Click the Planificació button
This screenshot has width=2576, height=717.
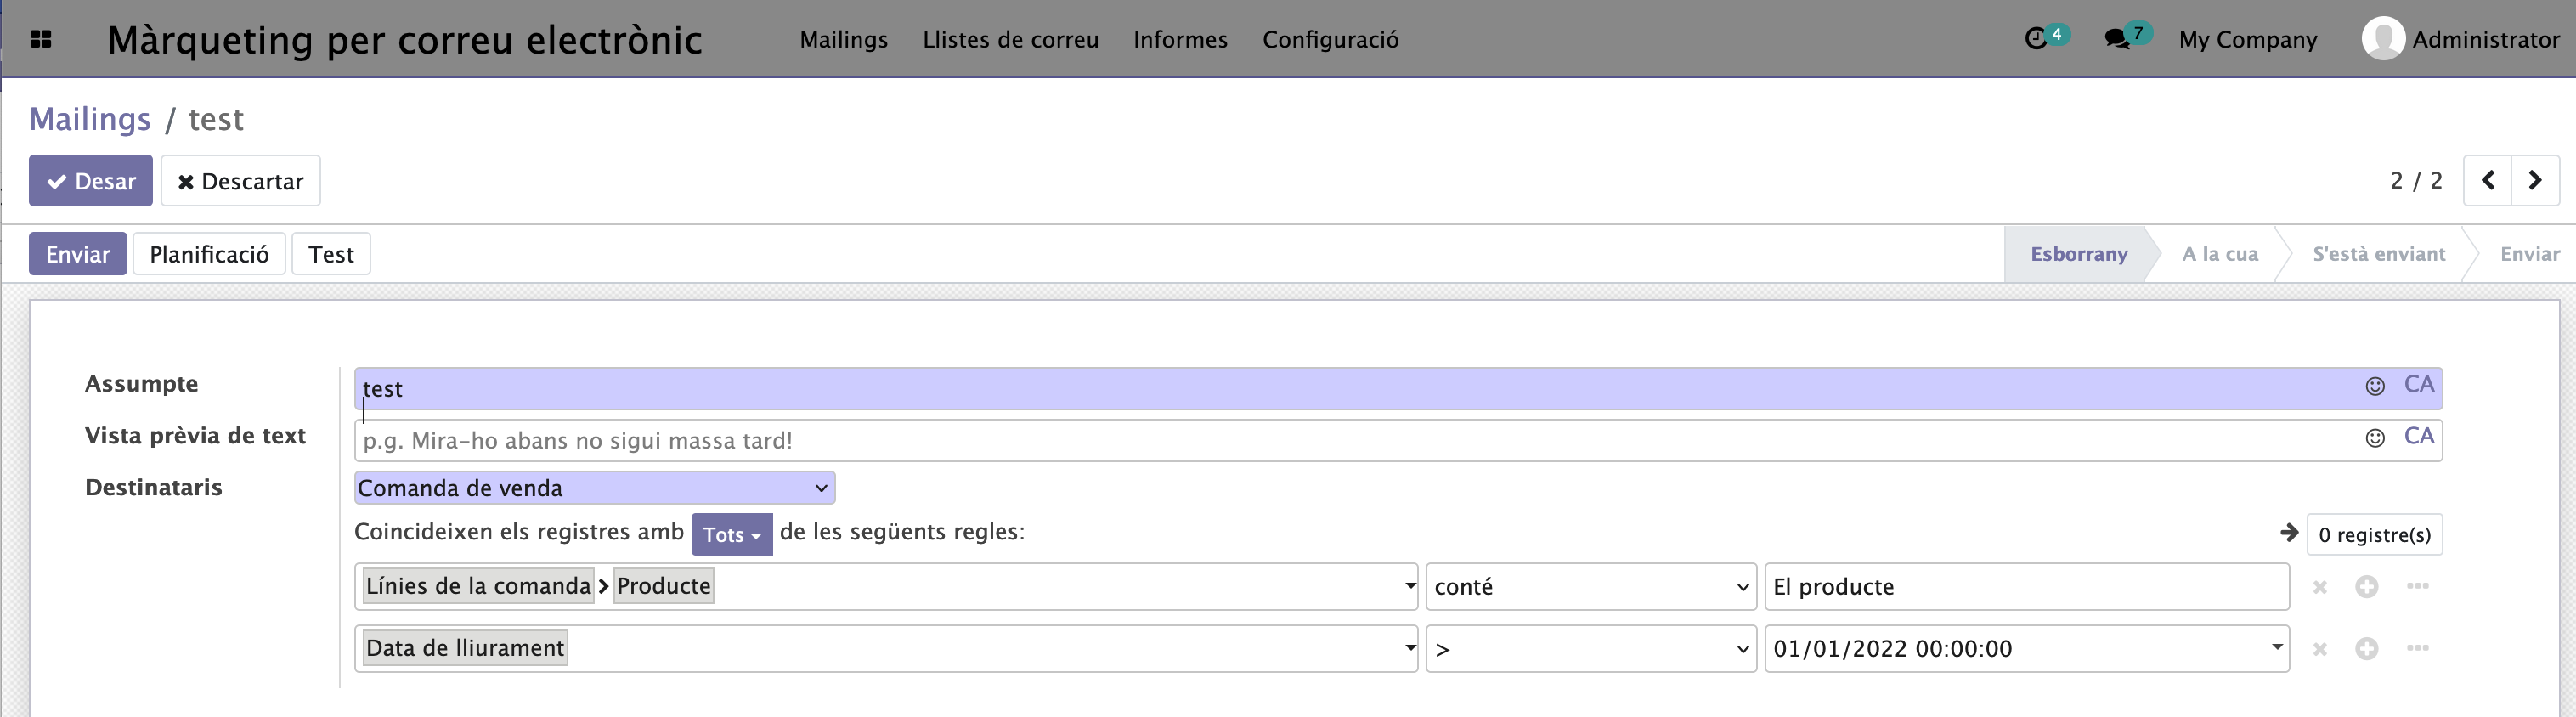click(x=209, y=254)
